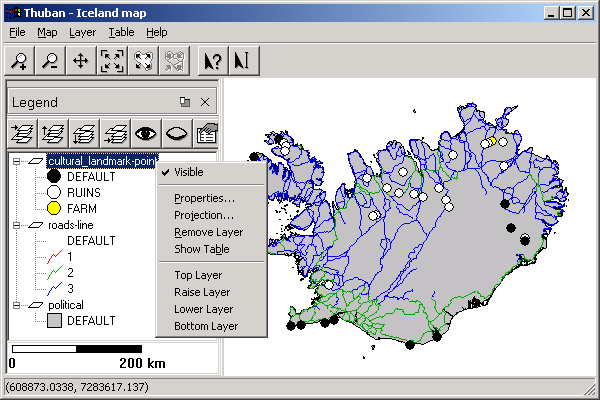Image resolution: width=600 pixels, height=400 pixels.
Task: Hide layer with the closed eye icon
Action: pyautogui.click(x=176, y=134)
